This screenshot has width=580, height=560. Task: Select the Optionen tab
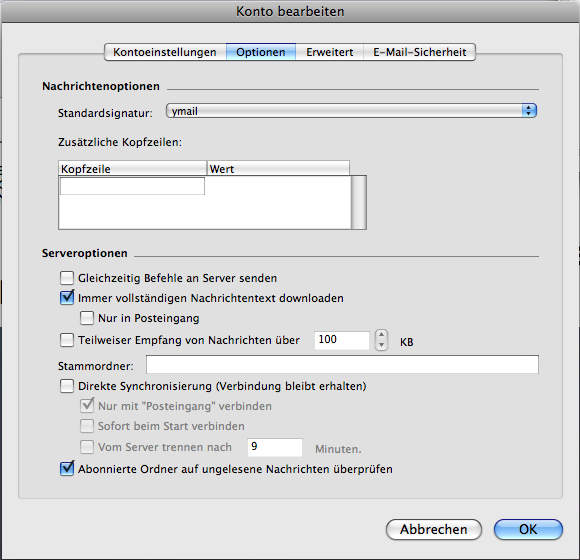point(261,52)
